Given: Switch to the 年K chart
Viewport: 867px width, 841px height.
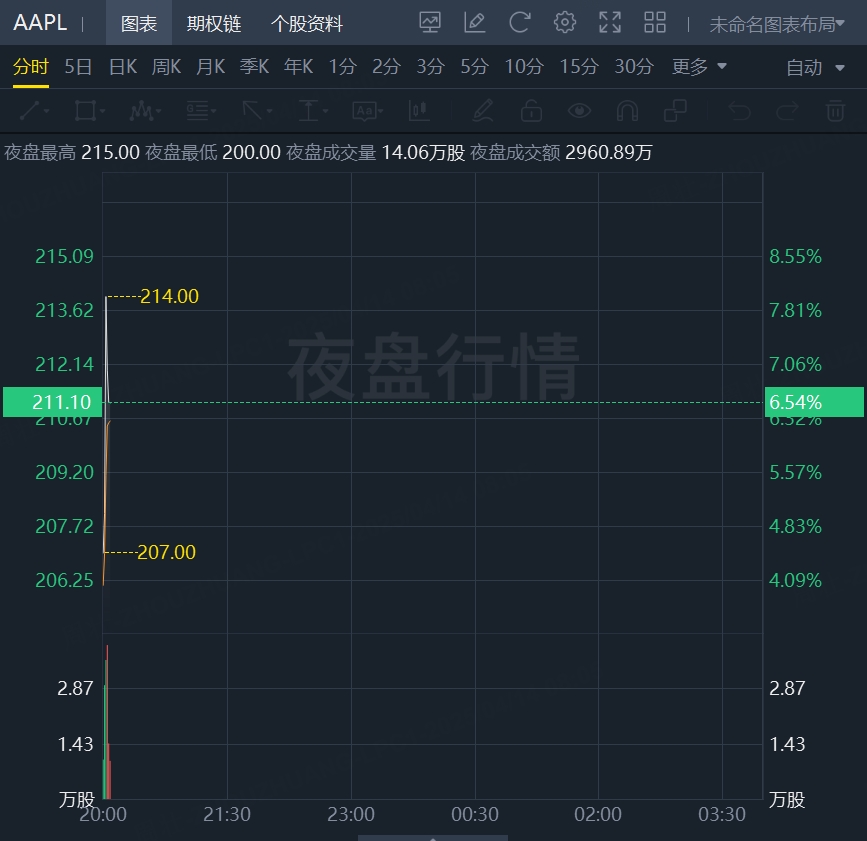Looking at the screenshot, I should pyautogui.click(x=299, y=67).
